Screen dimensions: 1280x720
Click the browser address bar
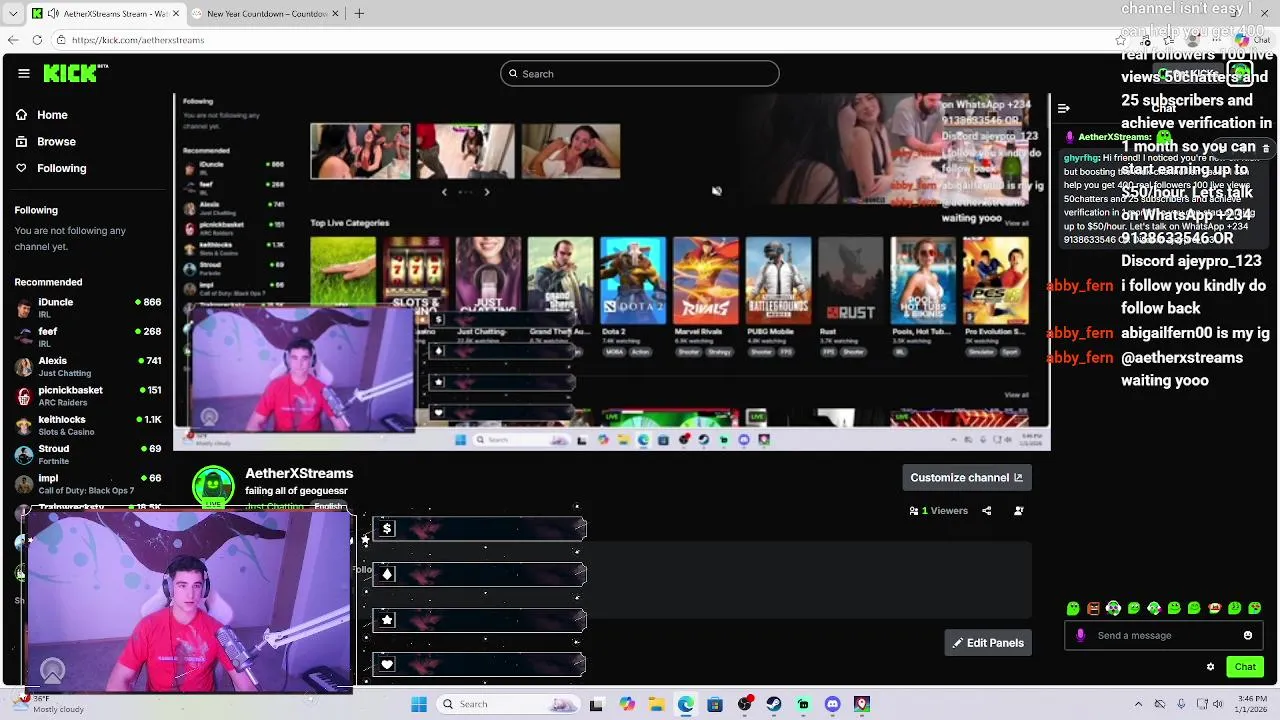pyautogui.click(x=580, y=40)
